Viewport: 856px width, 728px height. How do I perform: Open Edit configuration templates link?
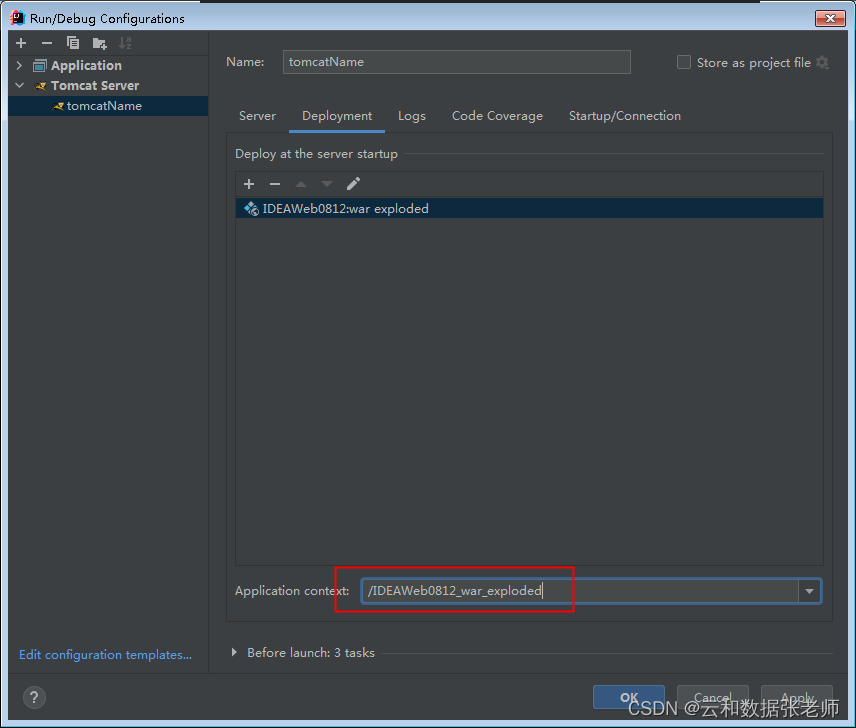pos(105,654)
